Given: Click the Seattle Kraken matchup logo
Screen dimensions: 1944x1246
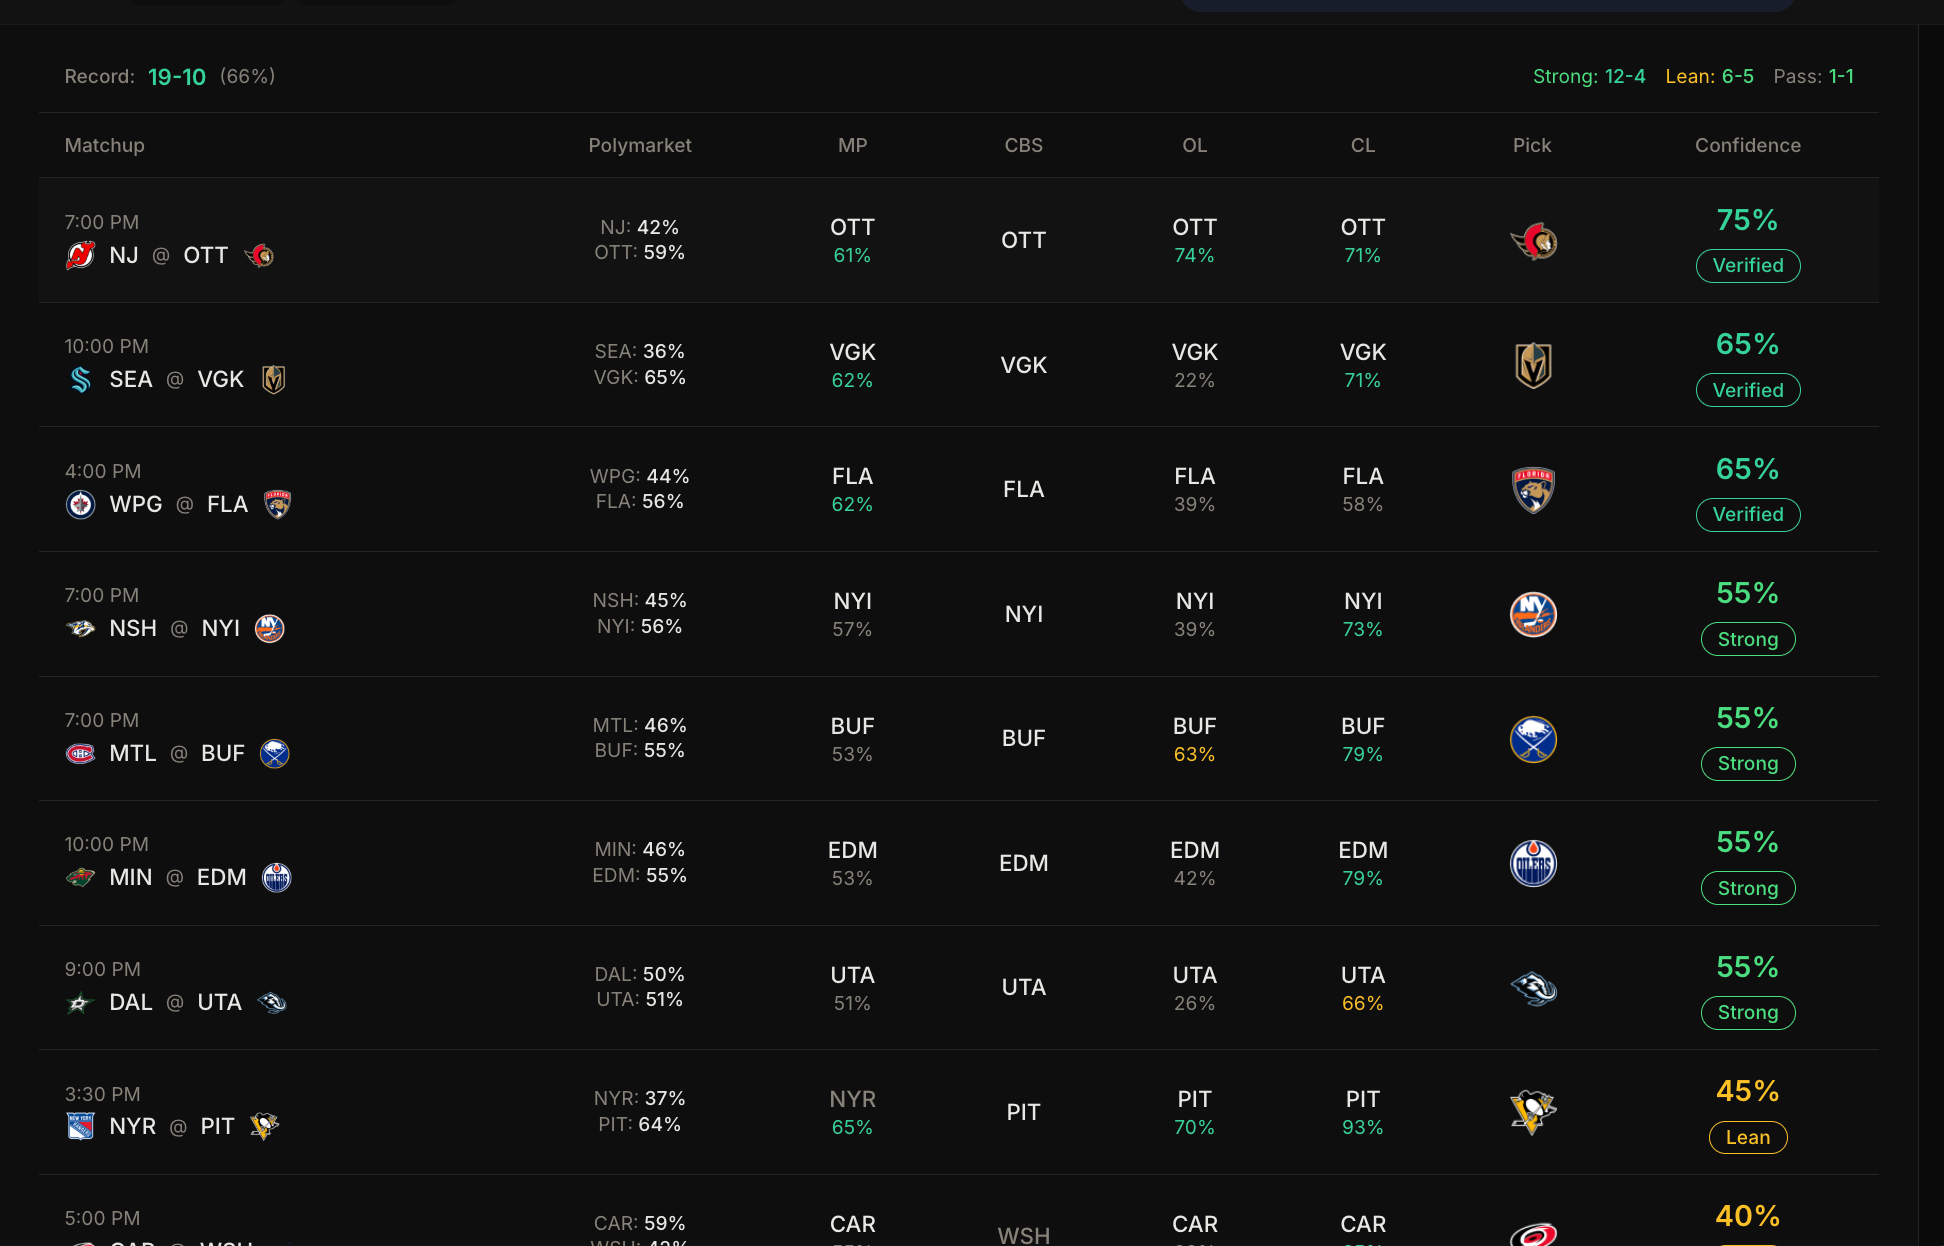Looking at the screenshot, I should pos(80,379).
